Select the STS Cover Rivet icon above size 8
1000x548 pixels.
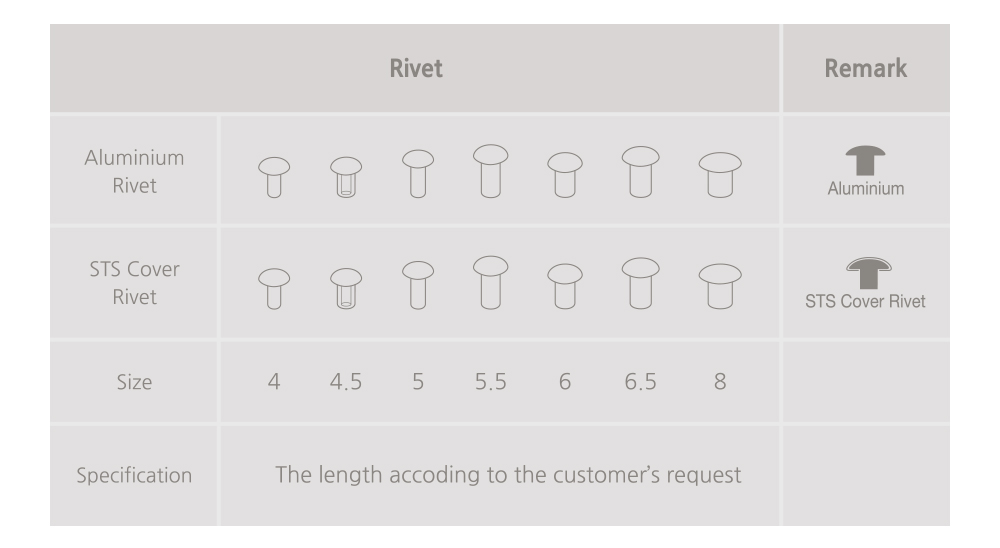(x=719, y=285)
